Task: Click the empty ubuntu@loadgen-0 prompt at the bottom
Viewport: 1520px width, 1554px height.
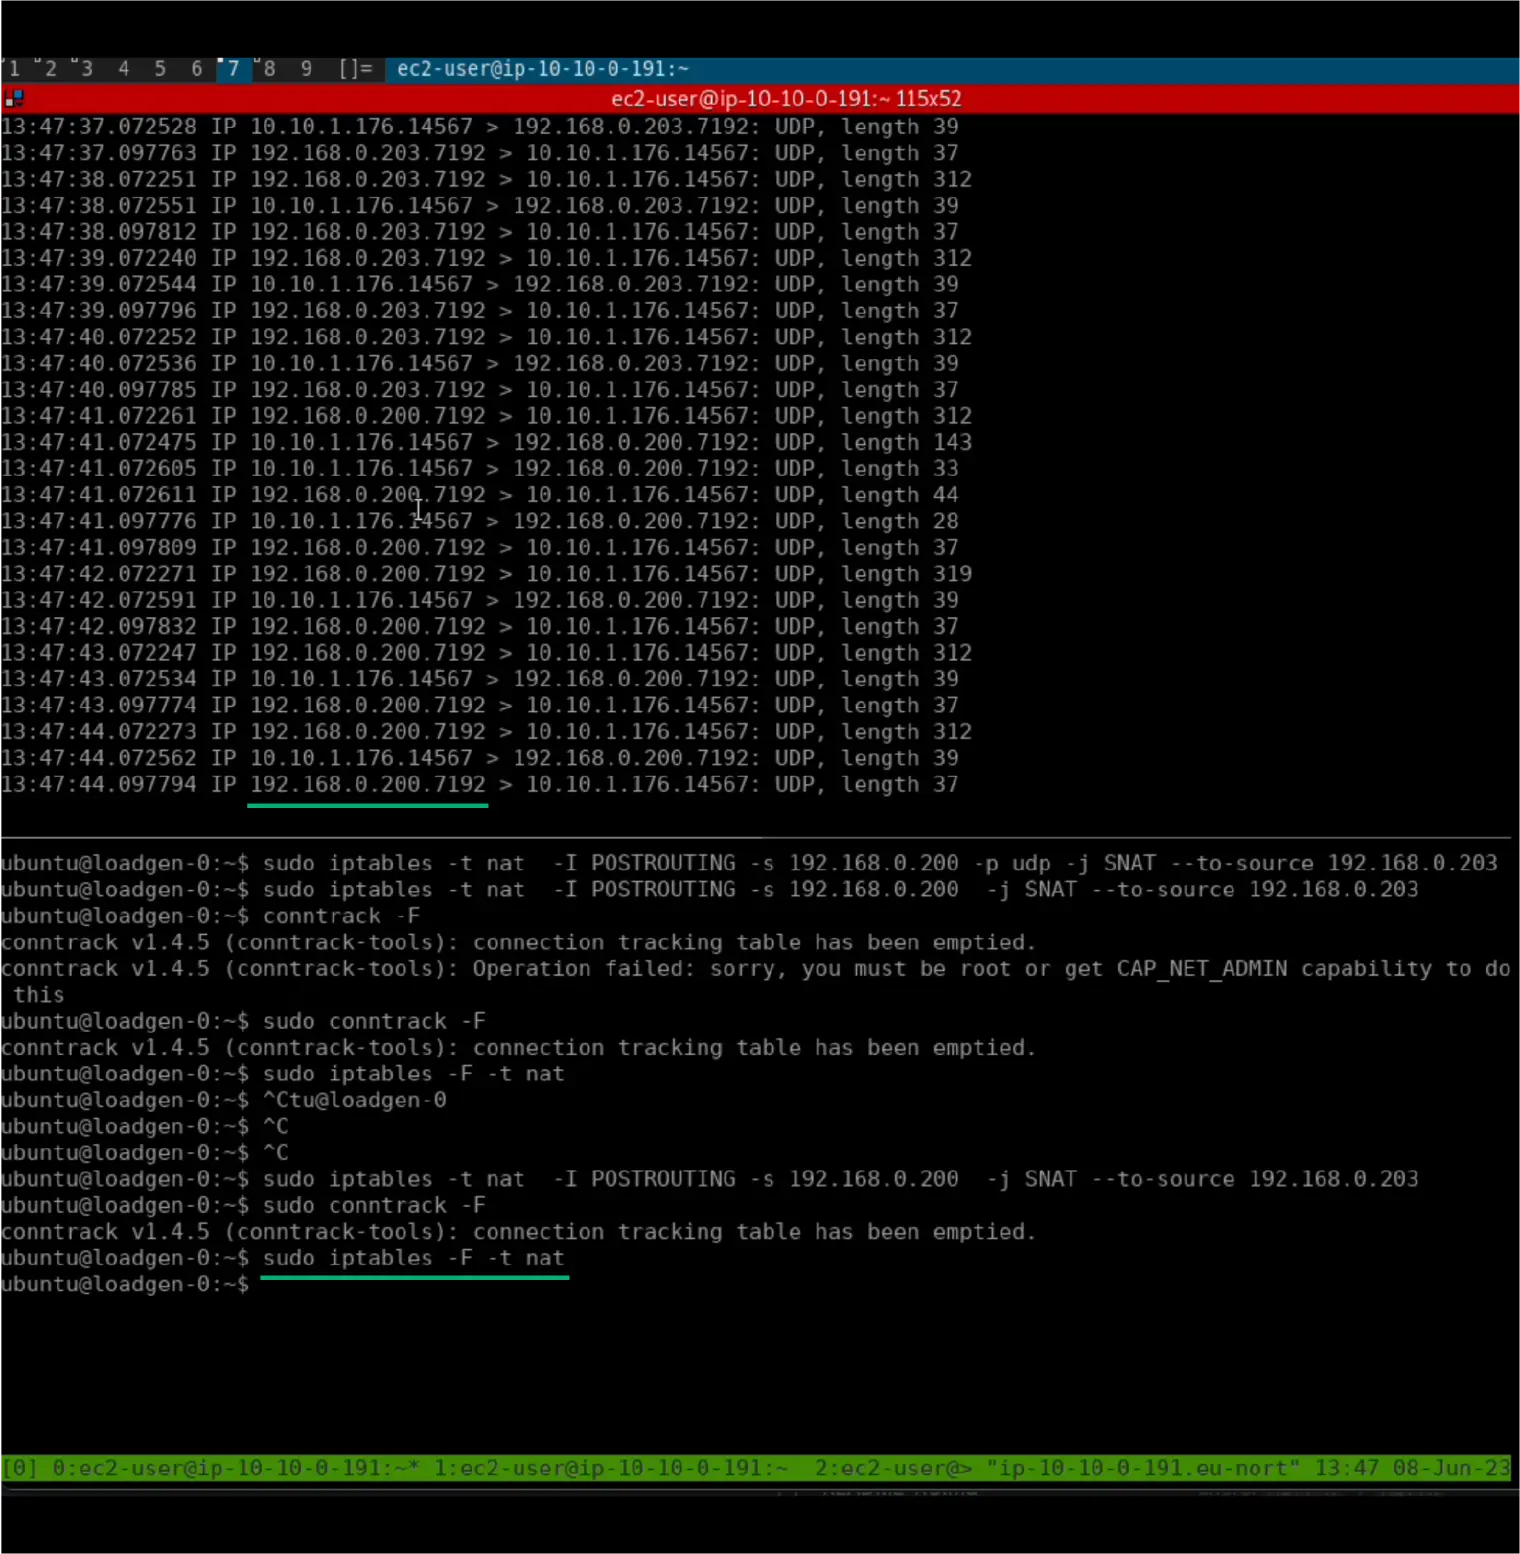Action: coord(125,1284)
